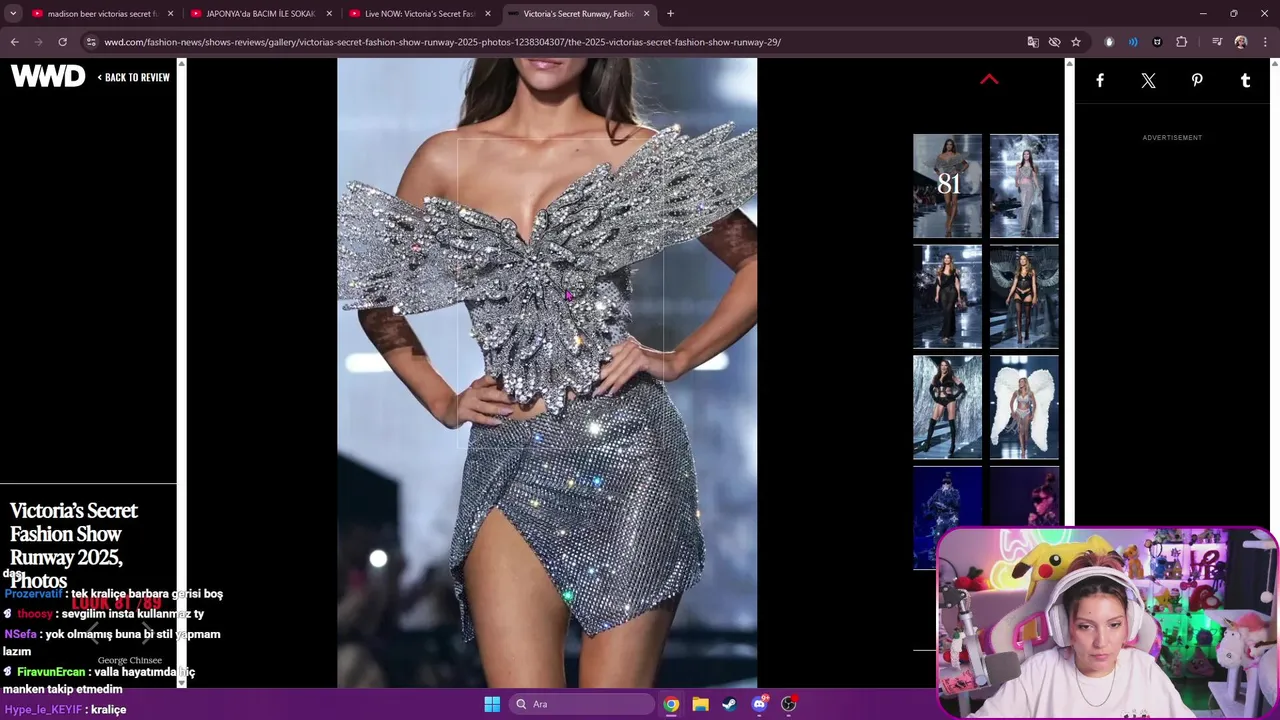Image resolution: width=1280 pixels, height=720 pixels.
Task: Pin the photo on Pinterest
Action: coord(1197,81)
